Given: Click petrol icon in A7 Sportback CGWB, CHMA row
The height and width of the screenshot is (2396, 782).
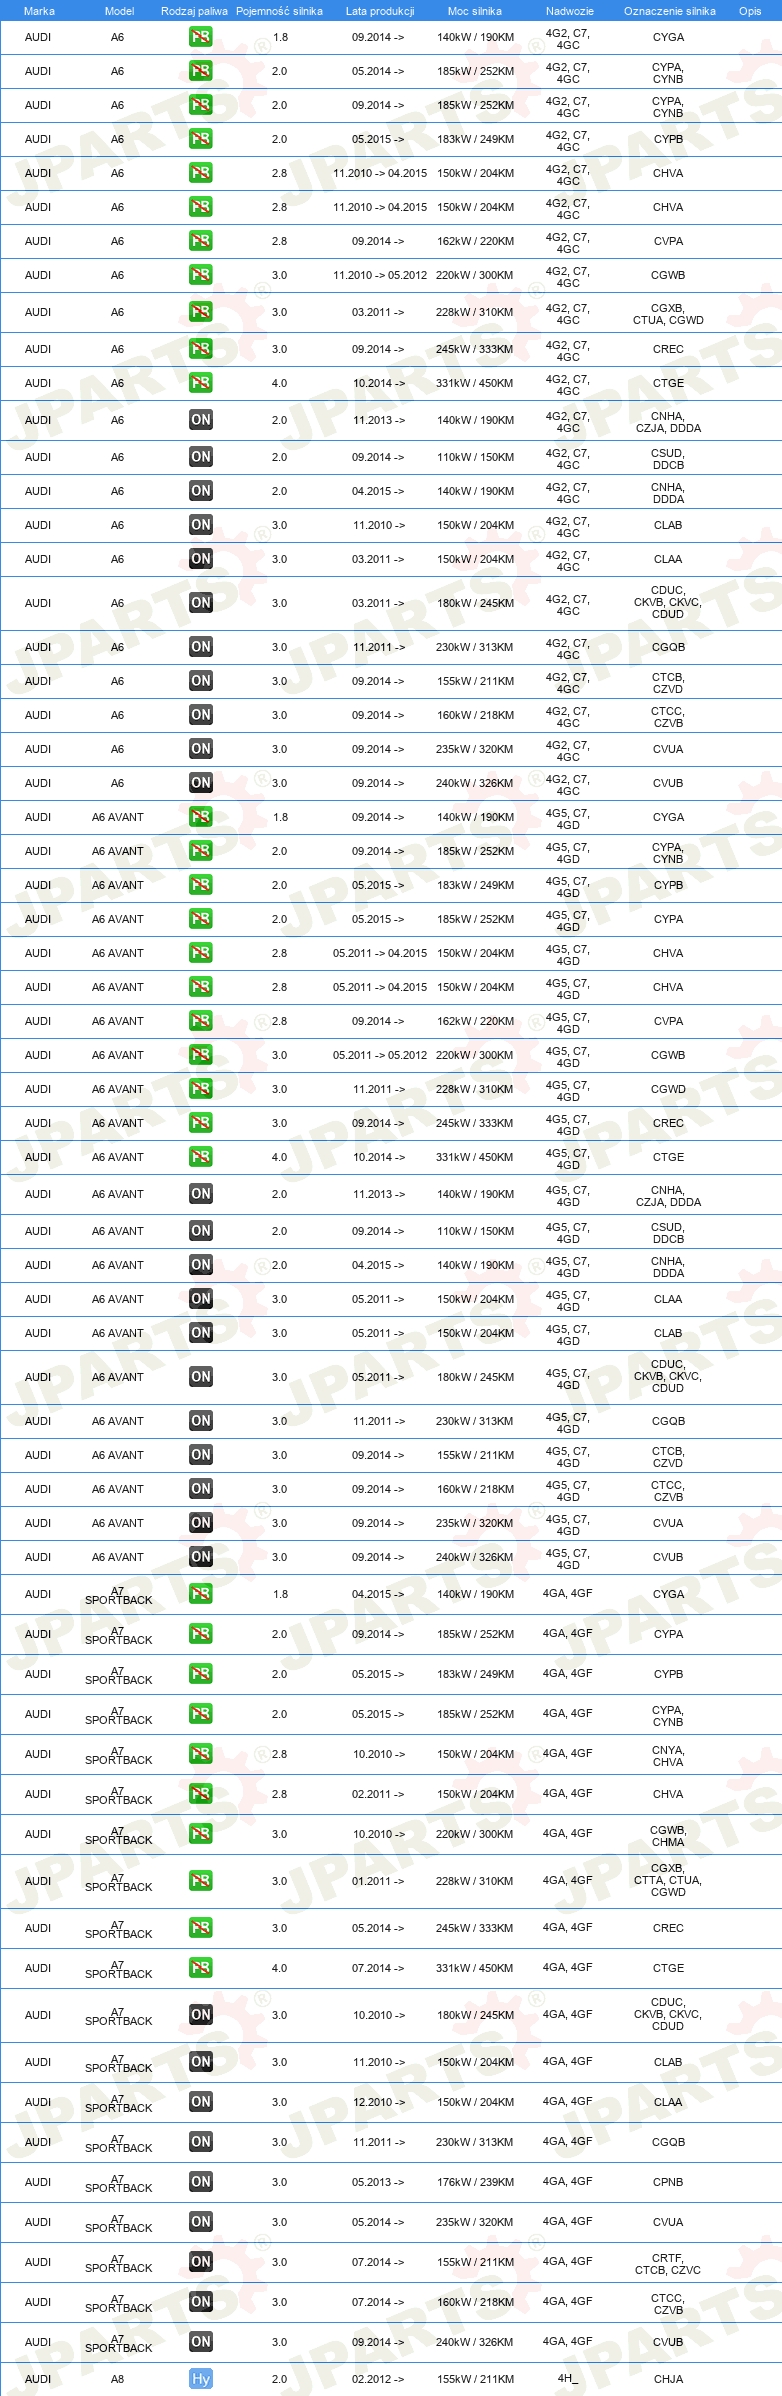Looking at the screenshot, I should pyautogui.click(x=200, y=1834).
